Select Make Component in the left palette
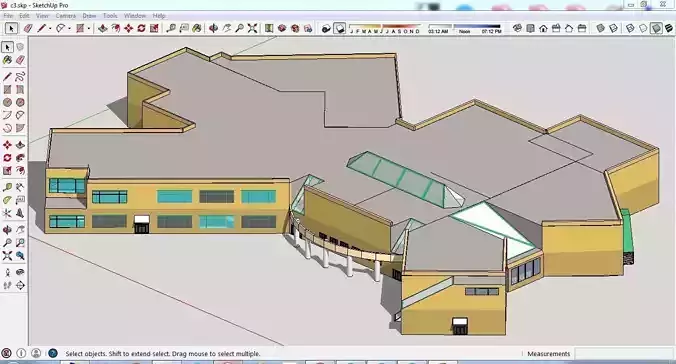Screen dimensions: 676x364 pyautogui.click(x=20, y=47)
